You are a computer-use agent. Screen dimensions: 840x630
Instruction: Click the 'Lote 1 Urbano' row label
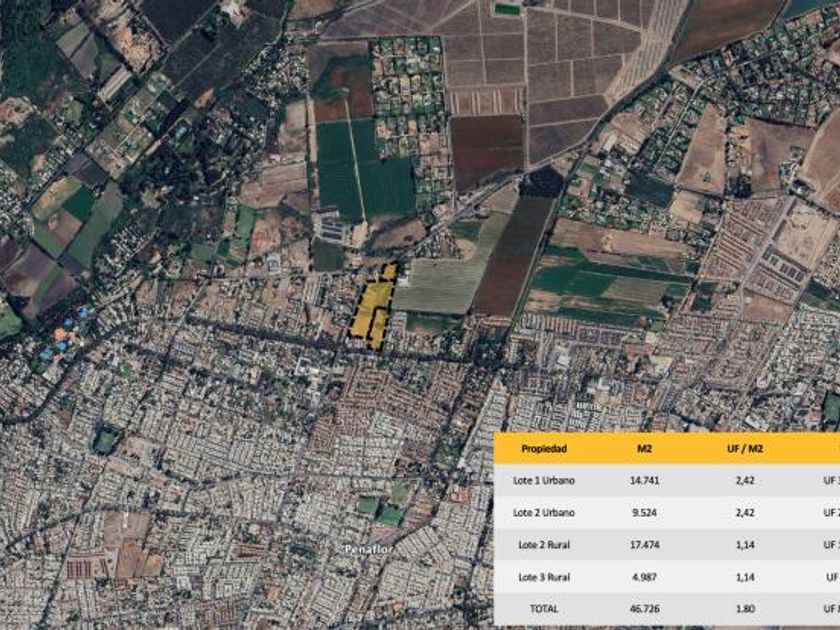click(x=544, y=481)
